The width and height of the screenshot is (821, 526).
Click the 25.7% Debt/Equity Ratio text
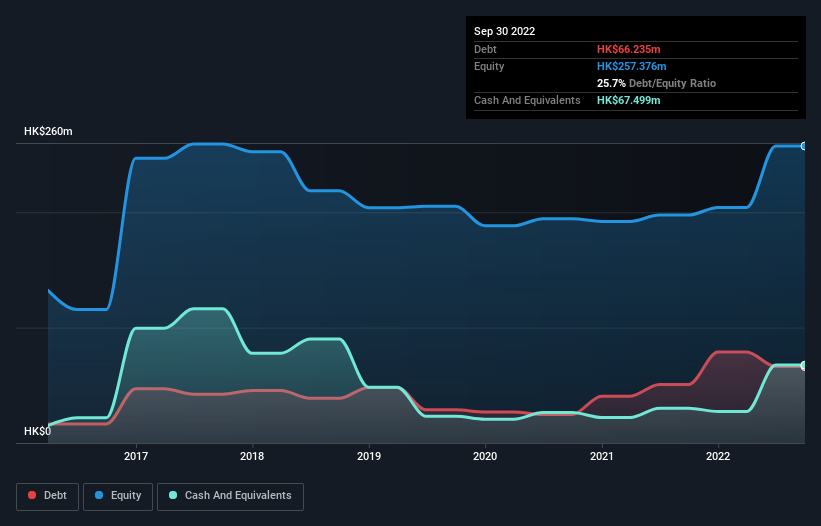(x=656, y=83)
